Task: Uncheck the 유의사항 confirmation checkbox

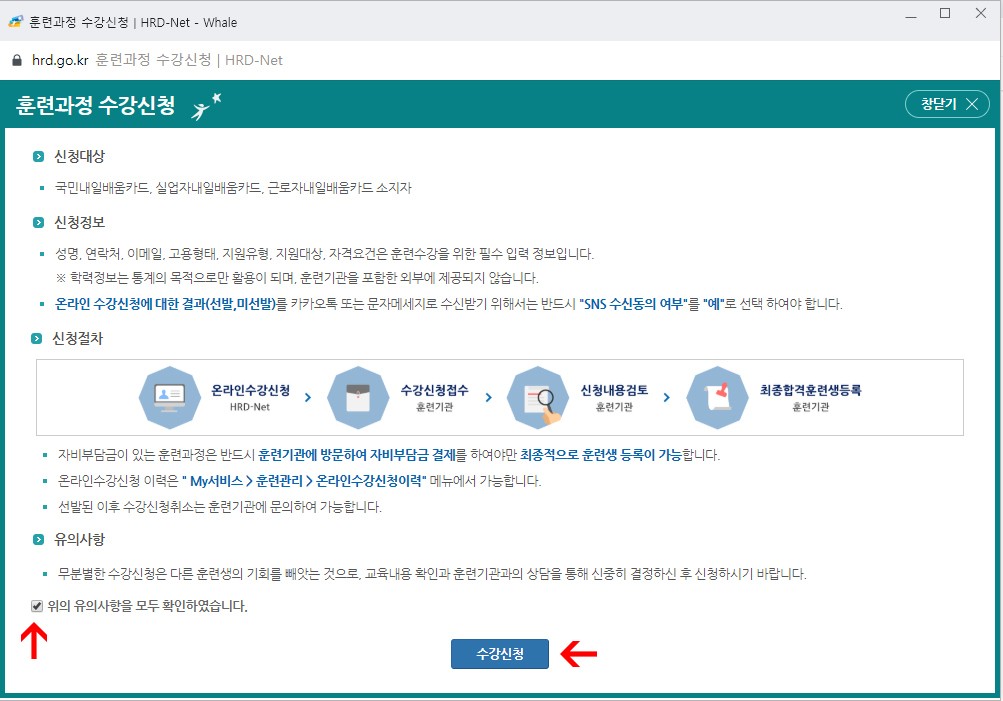Action: point(37,606)
